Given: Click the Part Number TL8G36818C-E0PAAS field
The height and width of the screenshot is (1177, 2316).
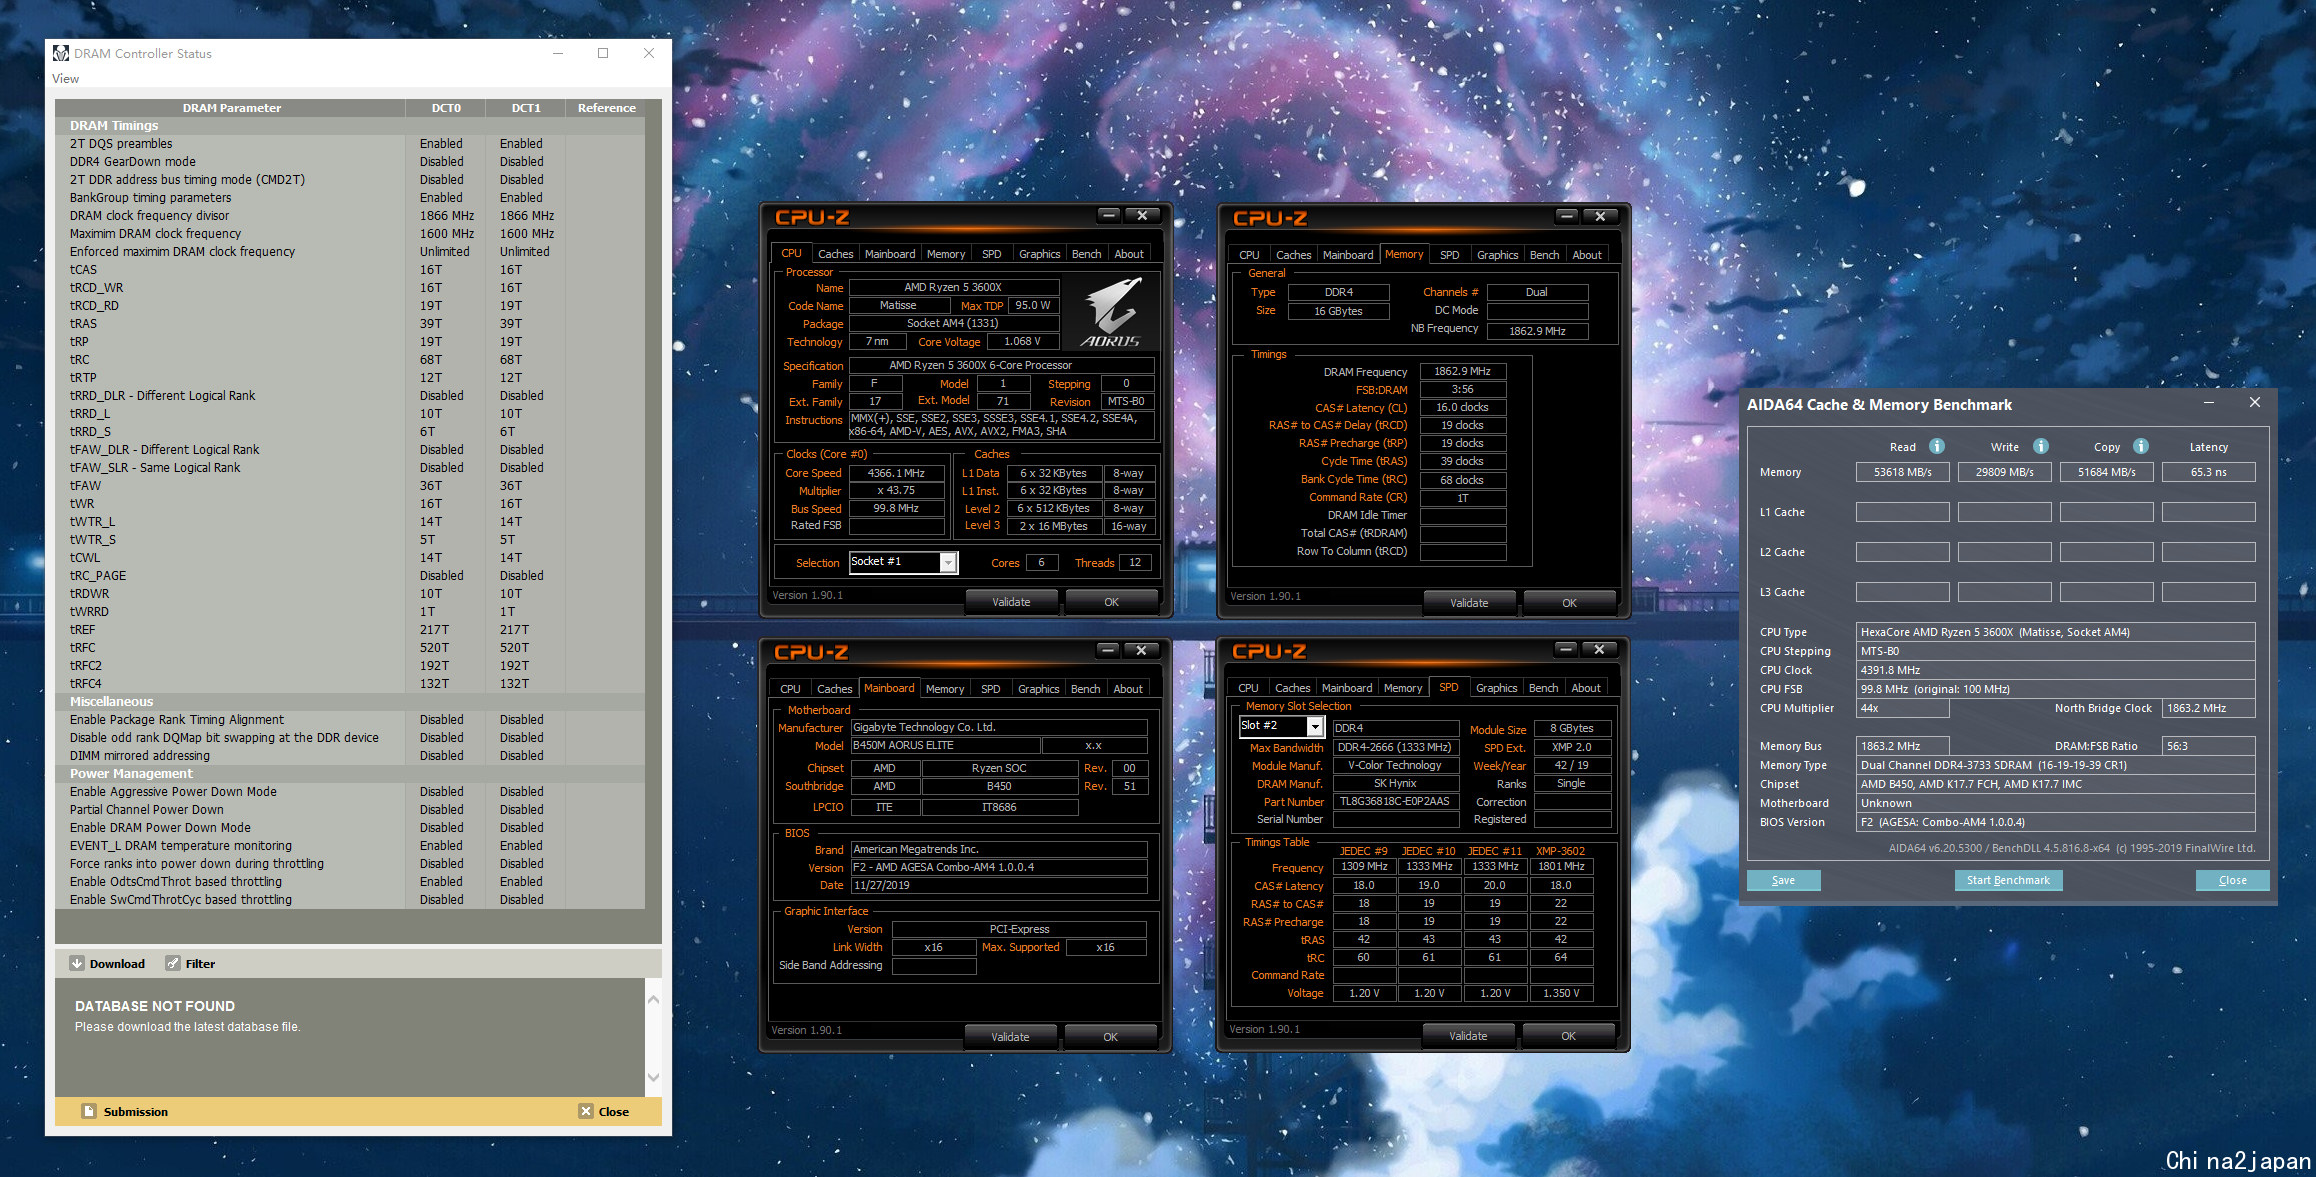Looking at the screenshot, I should 1394,801.
